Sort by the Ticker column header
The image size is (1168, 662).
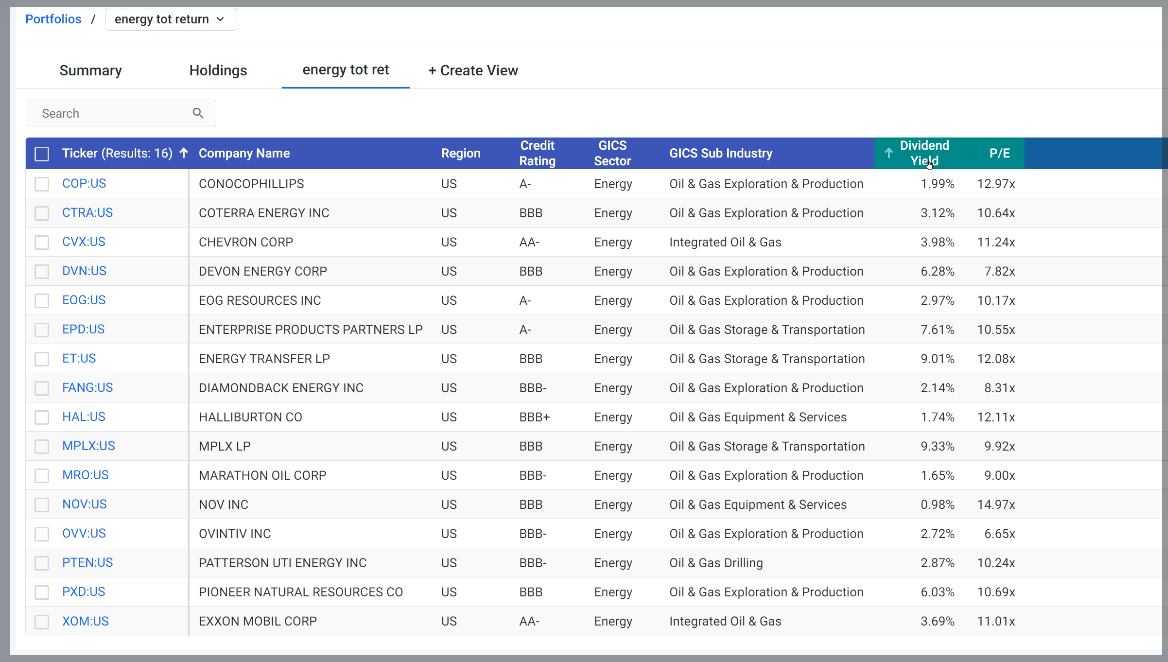pos(117,153)
